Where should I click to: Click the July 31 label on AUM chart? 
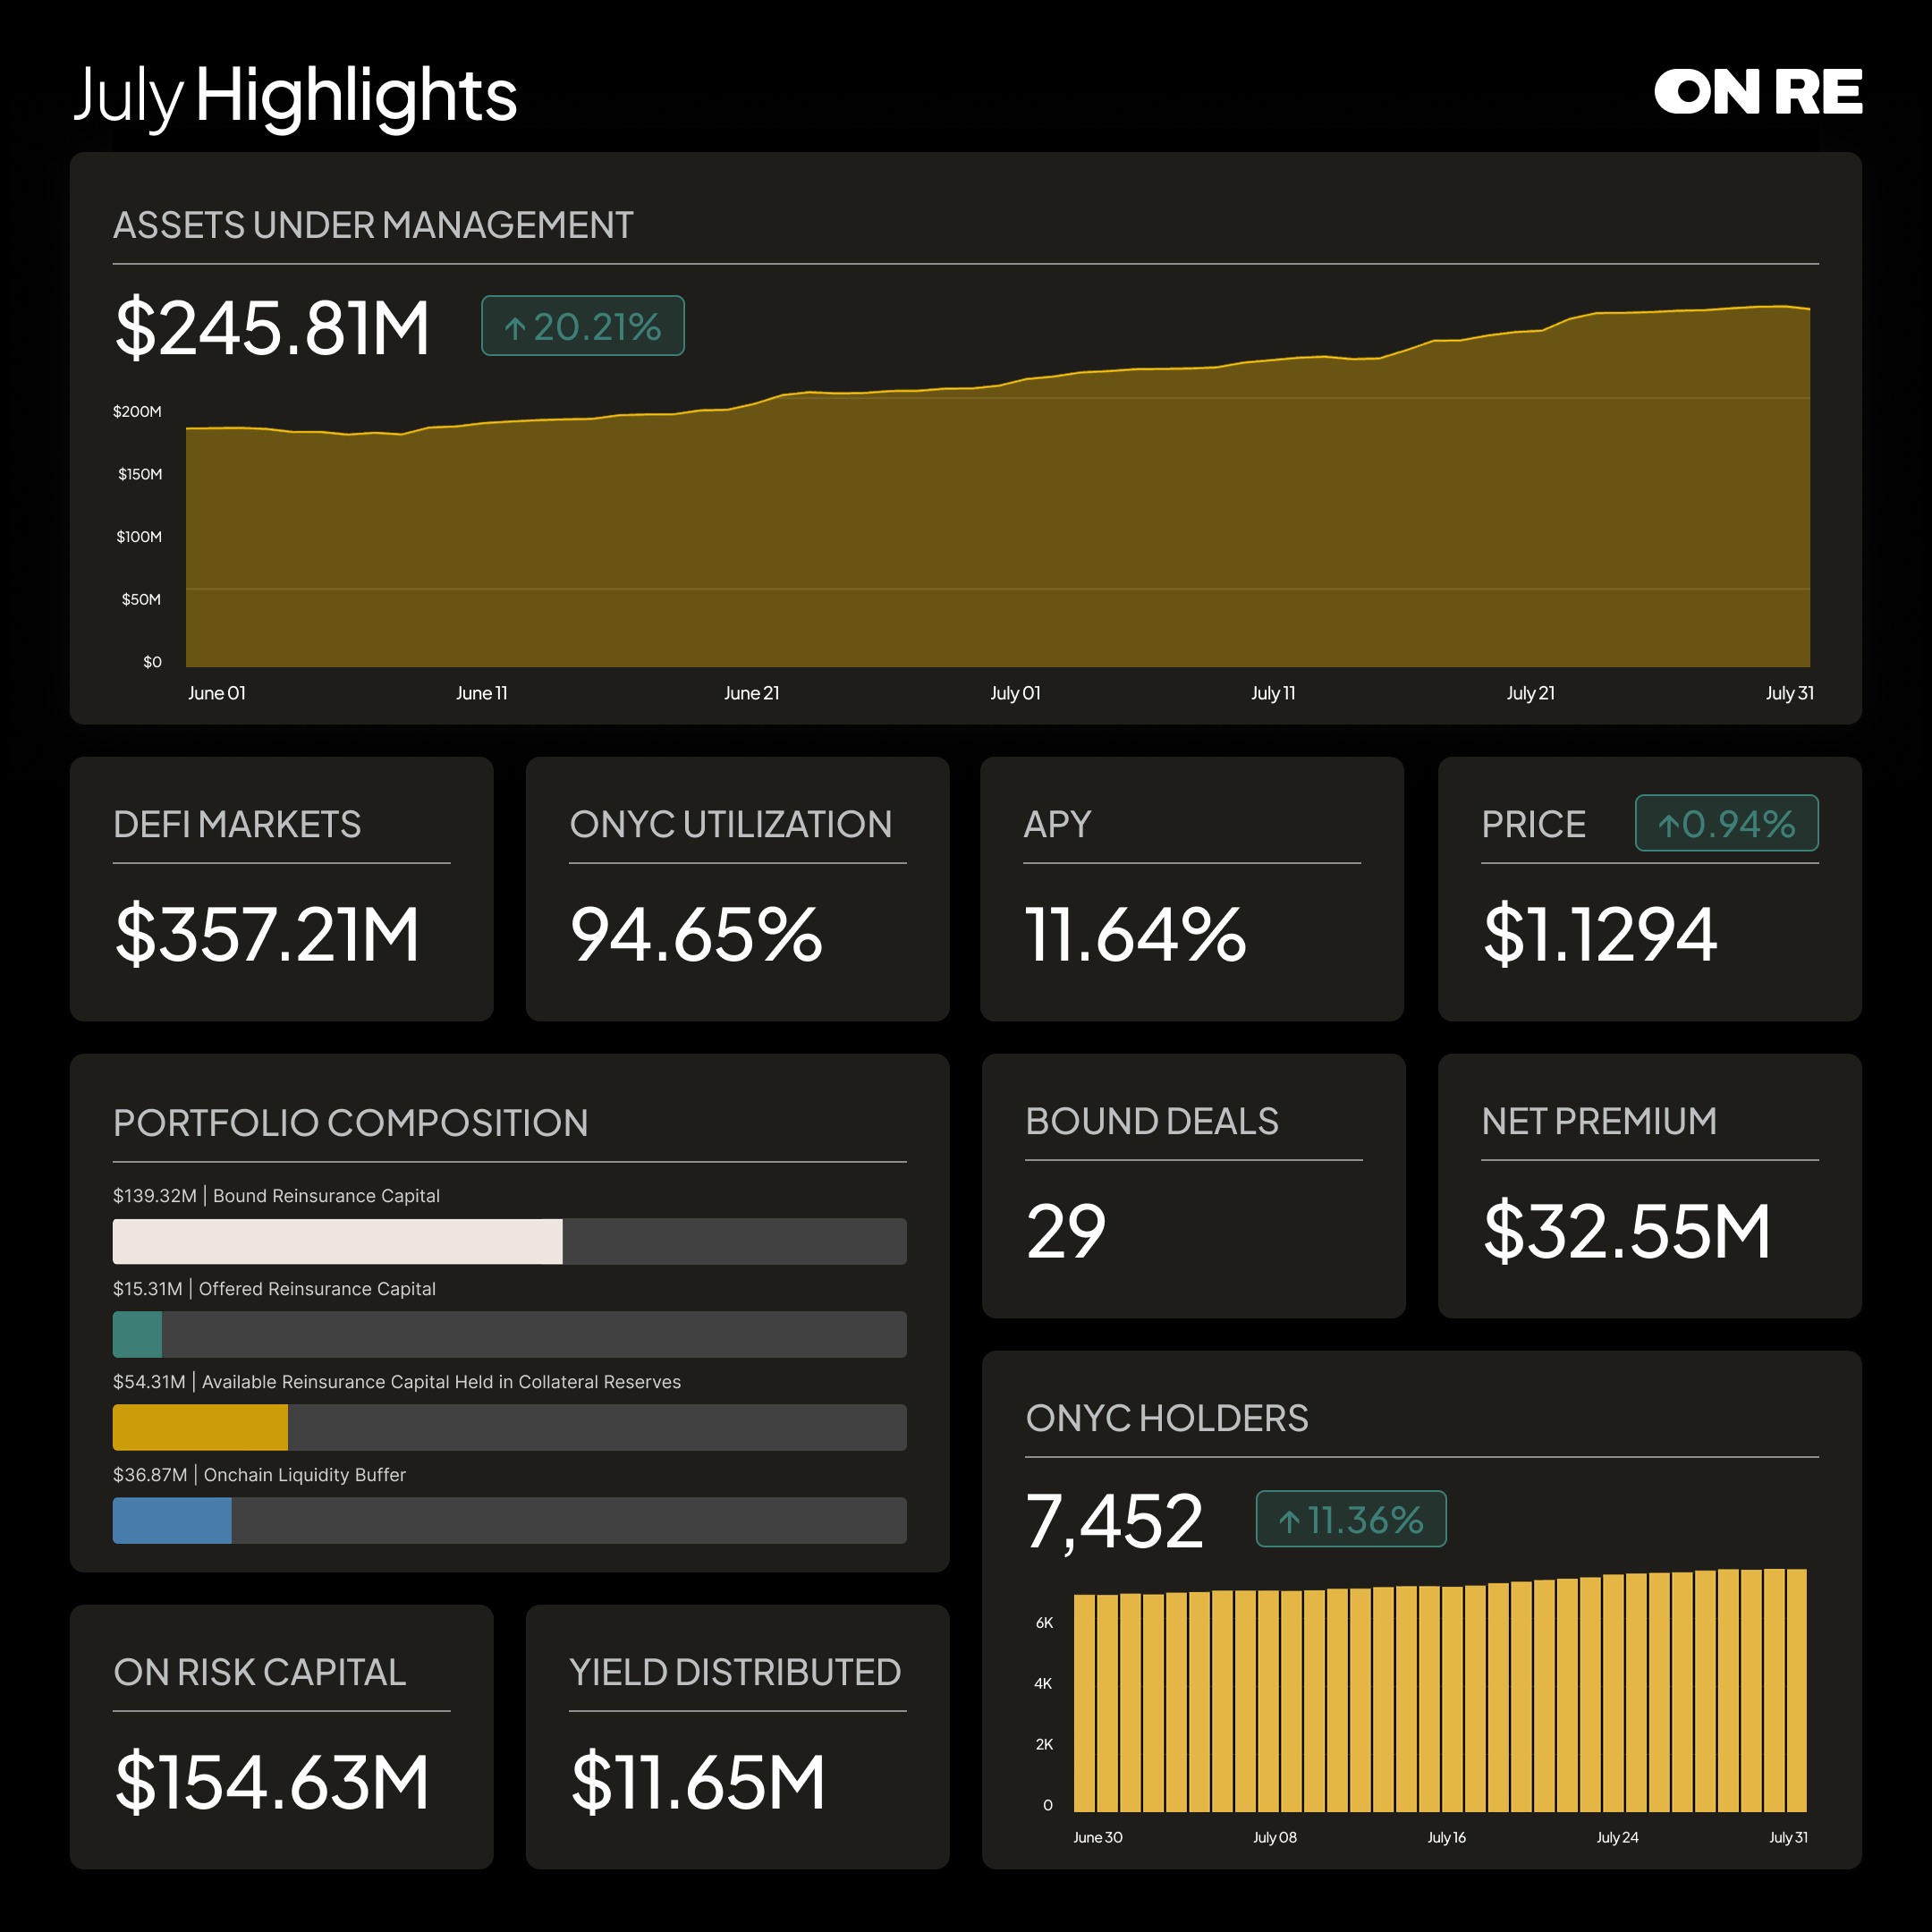click(x=1789, y=693)
